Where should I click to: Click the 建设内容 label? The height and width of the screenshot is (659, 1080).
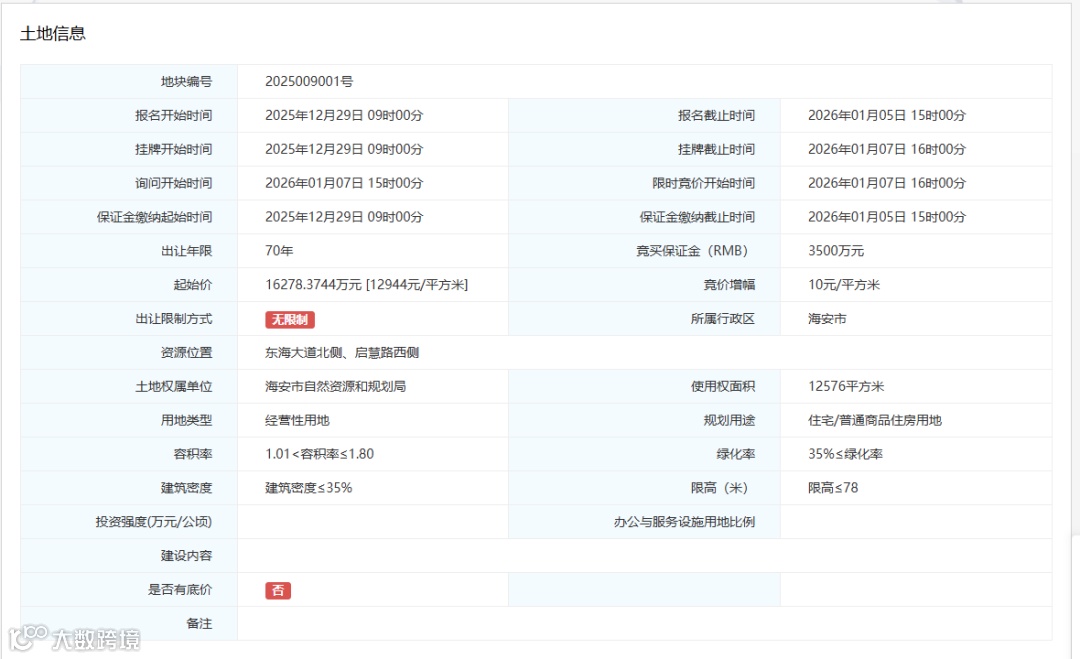pyautogui.click(x=187, y=555)
